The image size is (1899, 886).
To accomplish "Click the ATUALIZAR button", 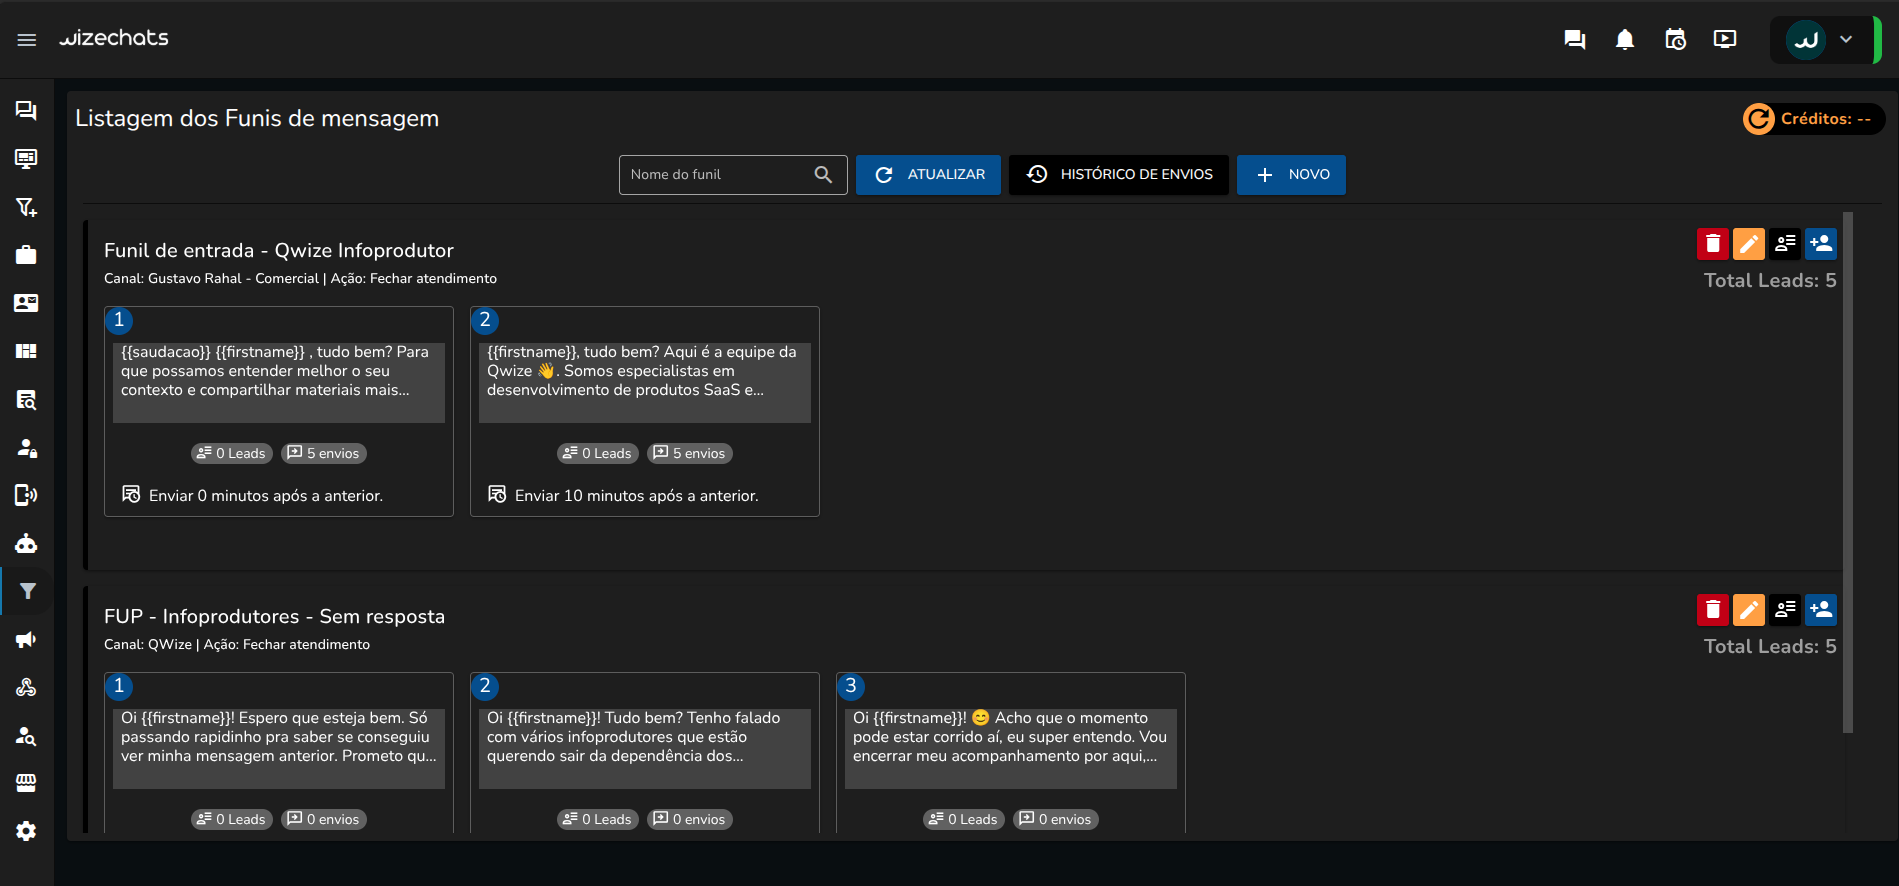I will tap(928, 175).
